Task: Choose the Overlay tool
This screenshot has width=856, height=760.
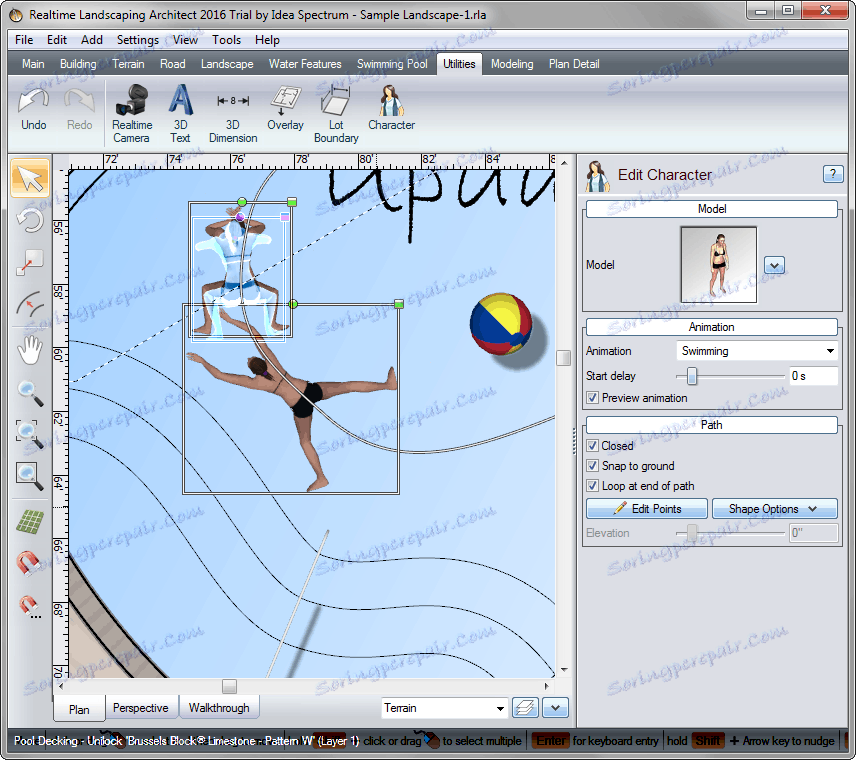Action: (x=285, y=108)
